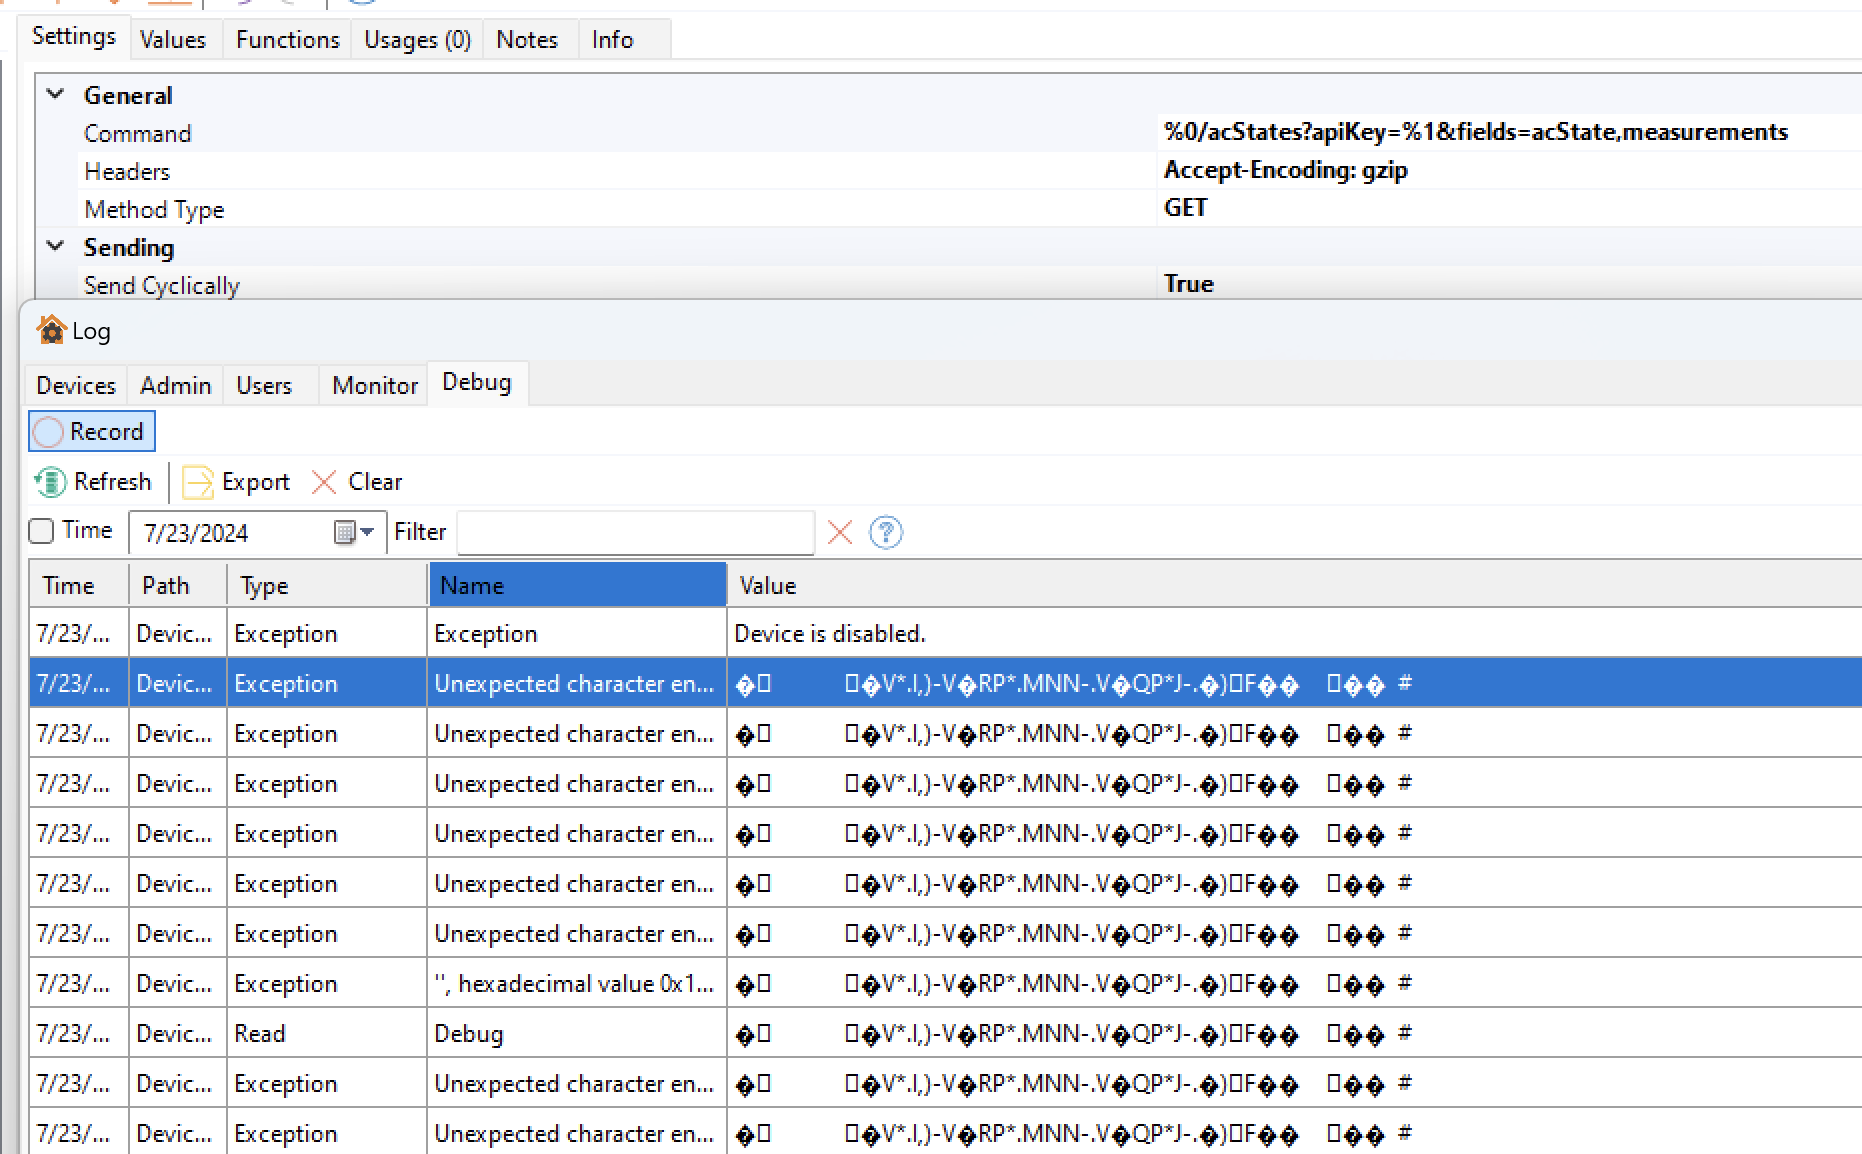Click the Refresh icon in log toolbar
Image resolution: width=1862 pixels, height=1154 pixels.
tap(50, 482)
